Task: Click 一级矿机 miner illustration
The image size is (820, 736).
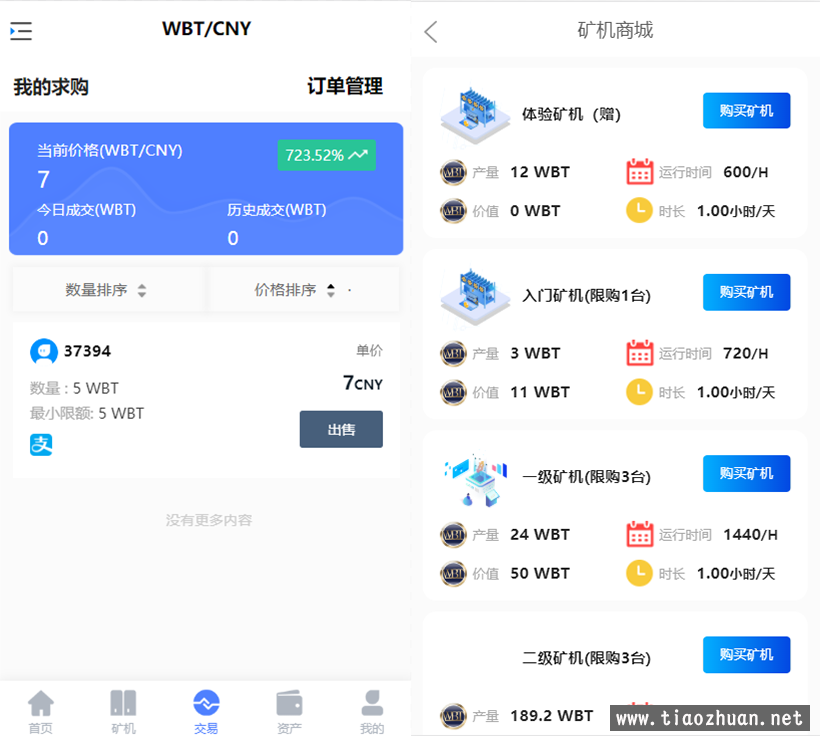Action: 476,478
